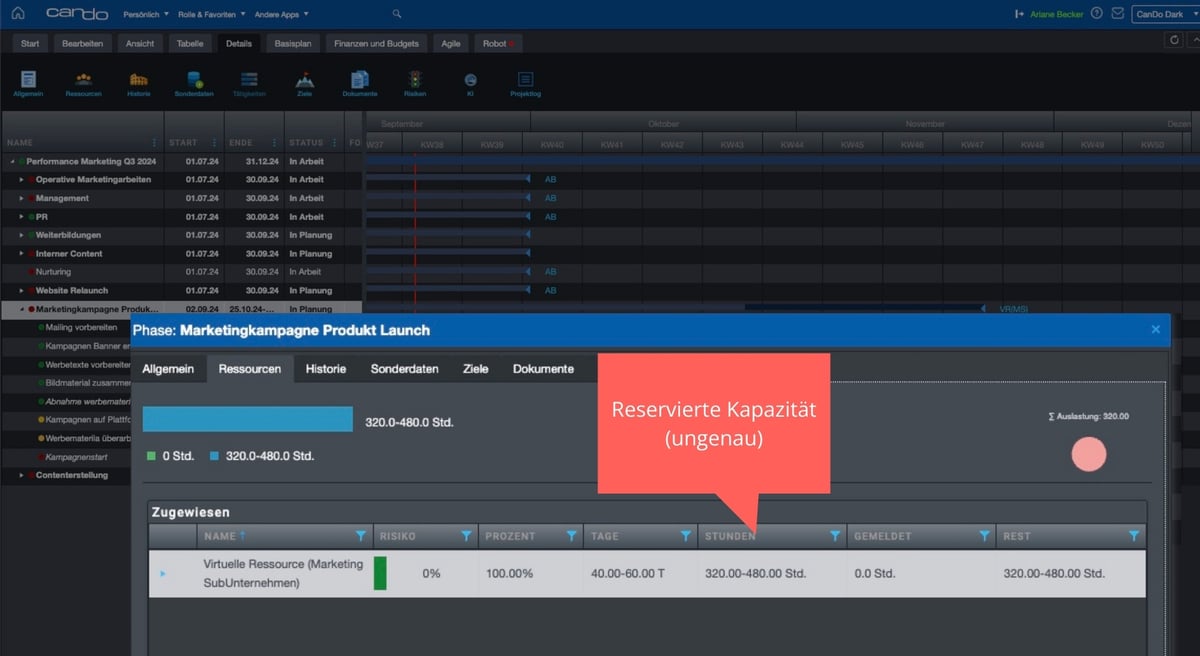Open the Projektlog icon

524,78
